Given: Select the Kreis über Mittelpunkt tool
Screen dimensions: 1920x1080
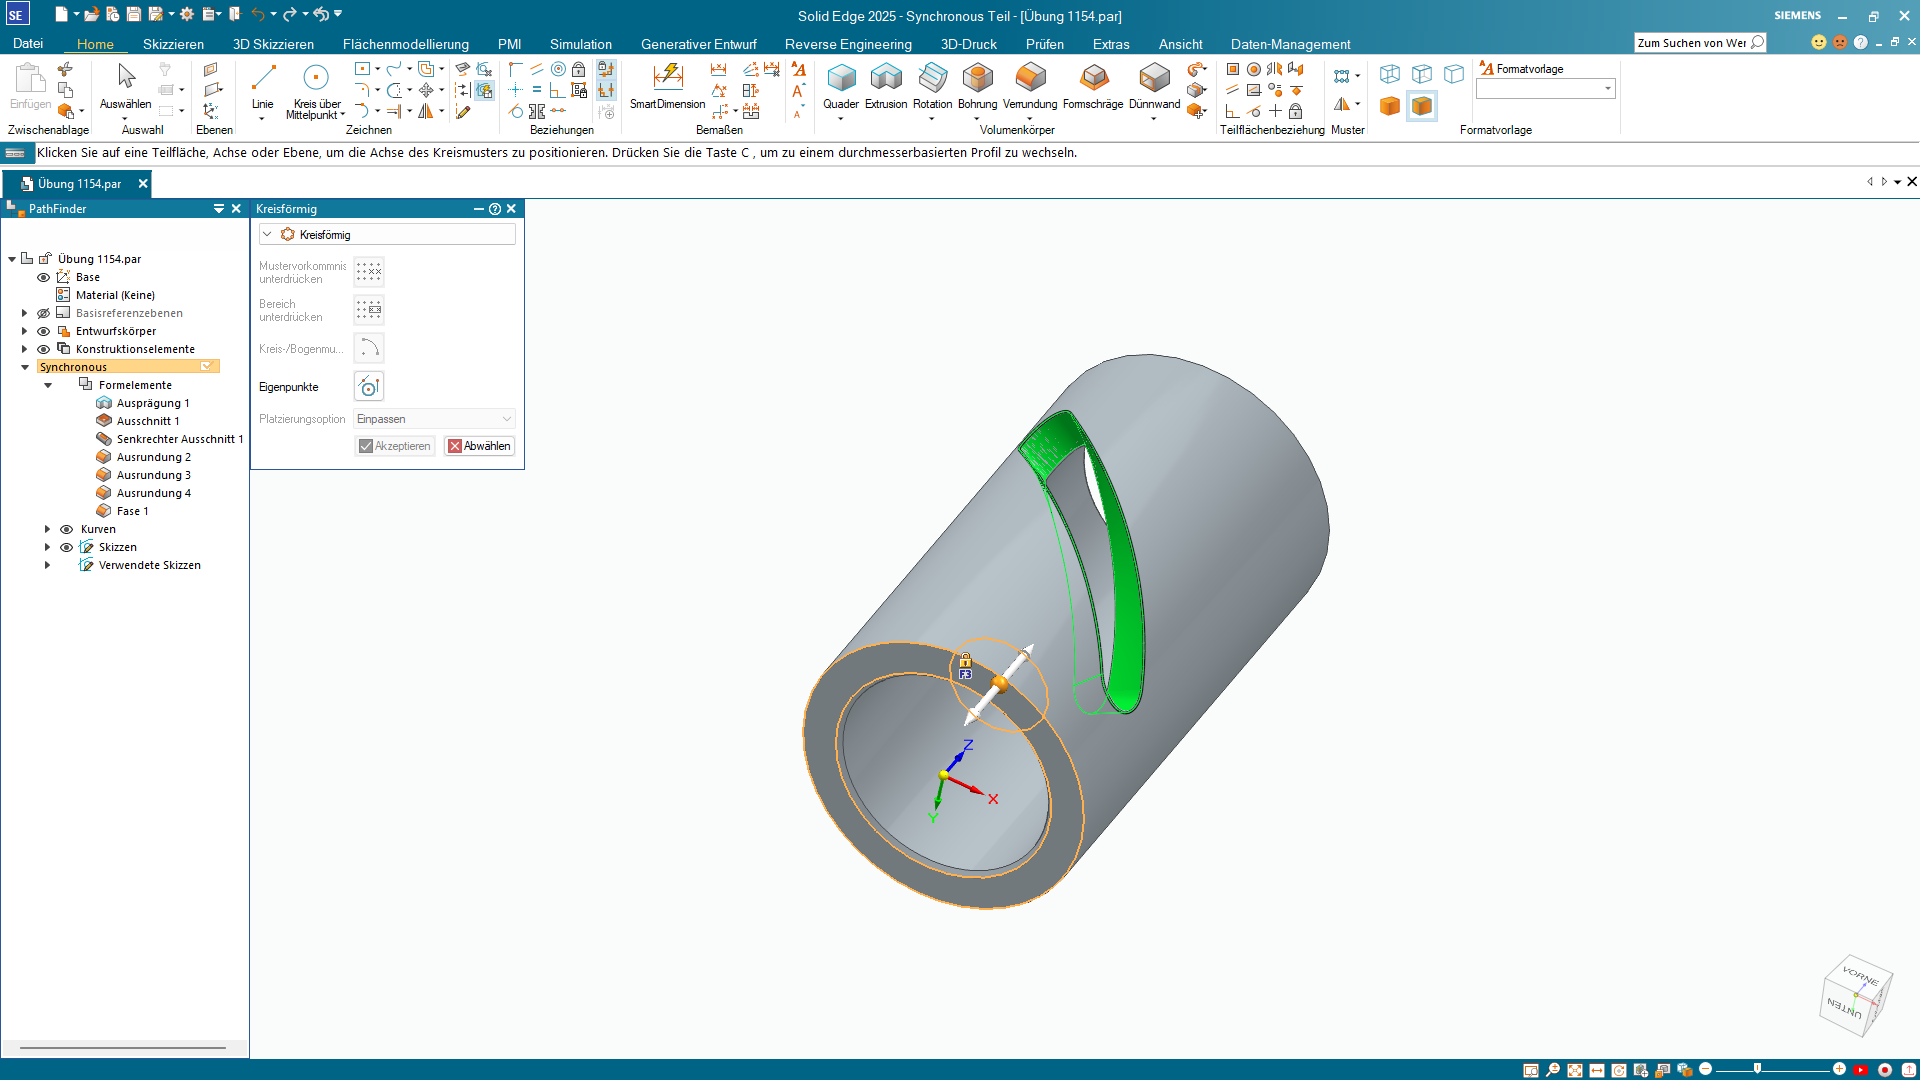Looking at the screenshot, I should [316, 90].
